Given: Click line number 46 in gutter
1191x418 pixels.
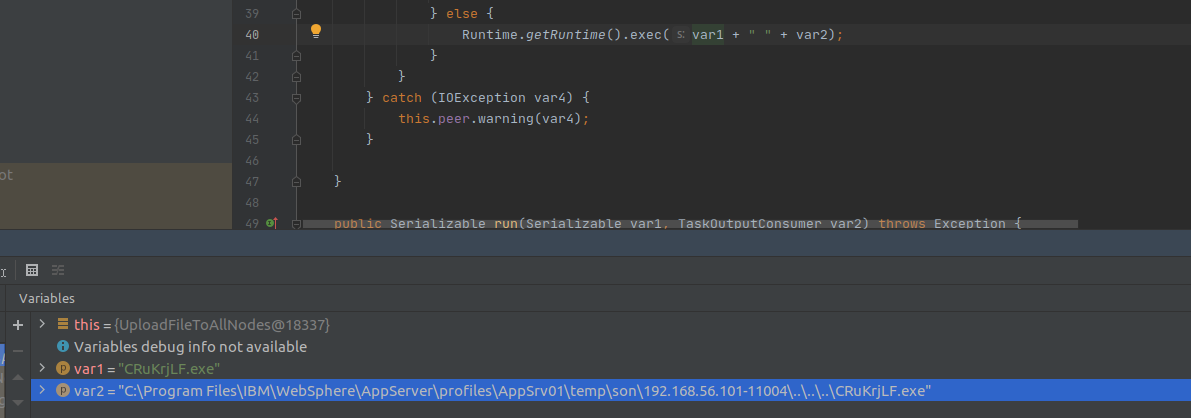Looking at the screenshot, I should point(252,161).
